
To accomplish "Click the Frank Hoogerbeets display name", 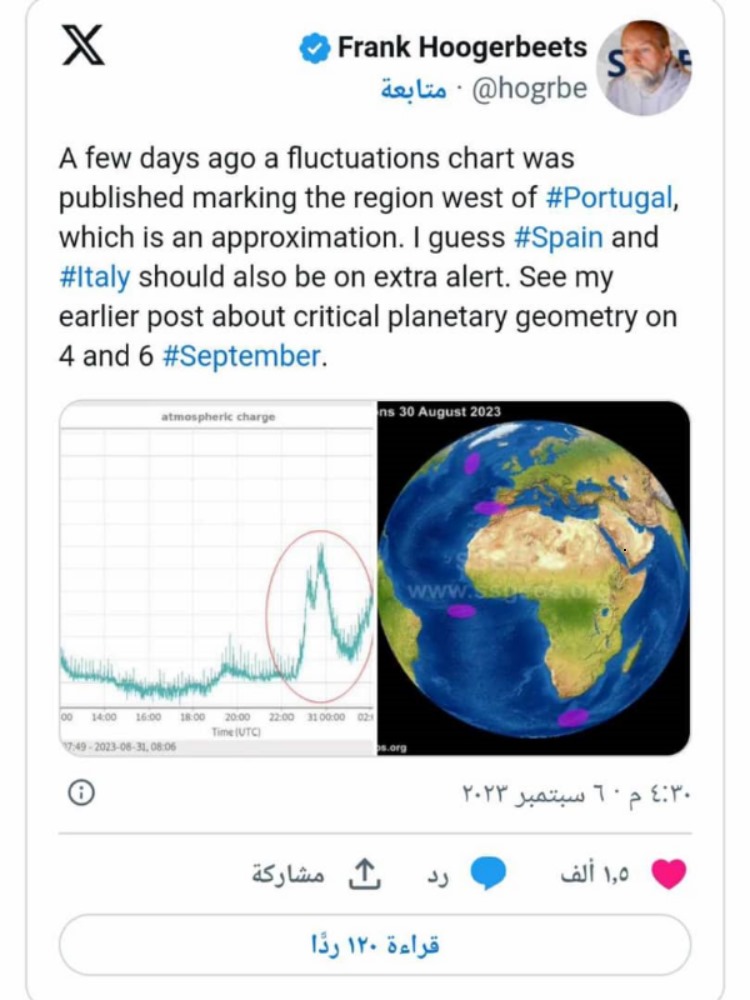I will click(x=462, y=48).
